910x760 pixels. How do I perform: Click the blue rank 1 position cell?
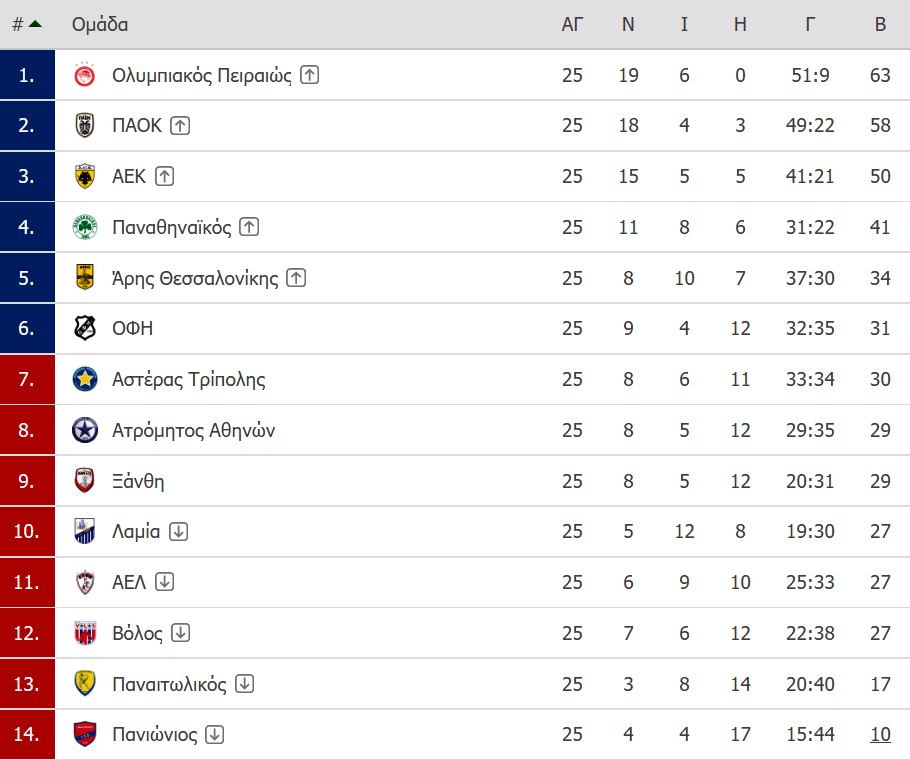(27, 75)
